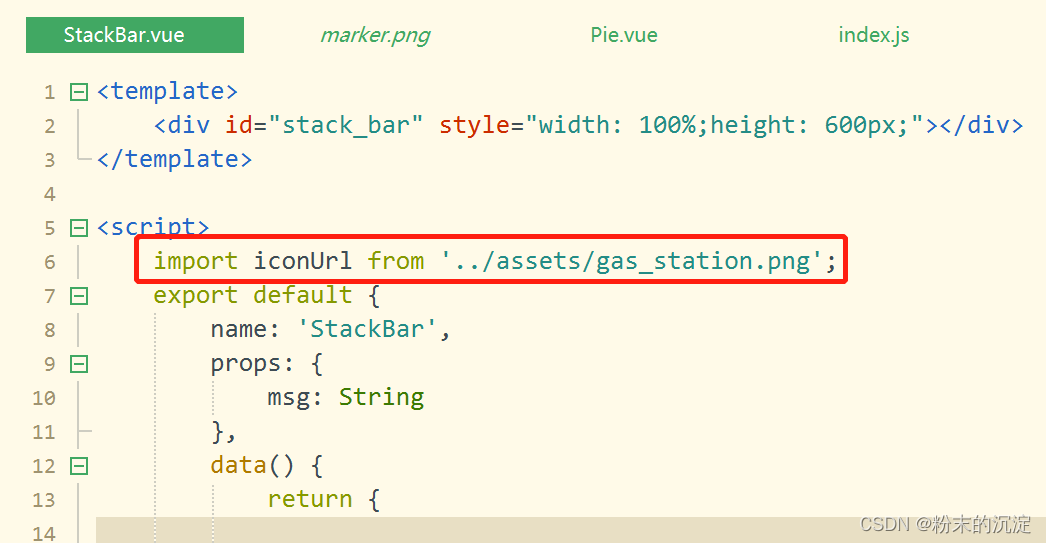Switch to the marker.png tab
1046x543 pixels.
[x=375, y=35]
